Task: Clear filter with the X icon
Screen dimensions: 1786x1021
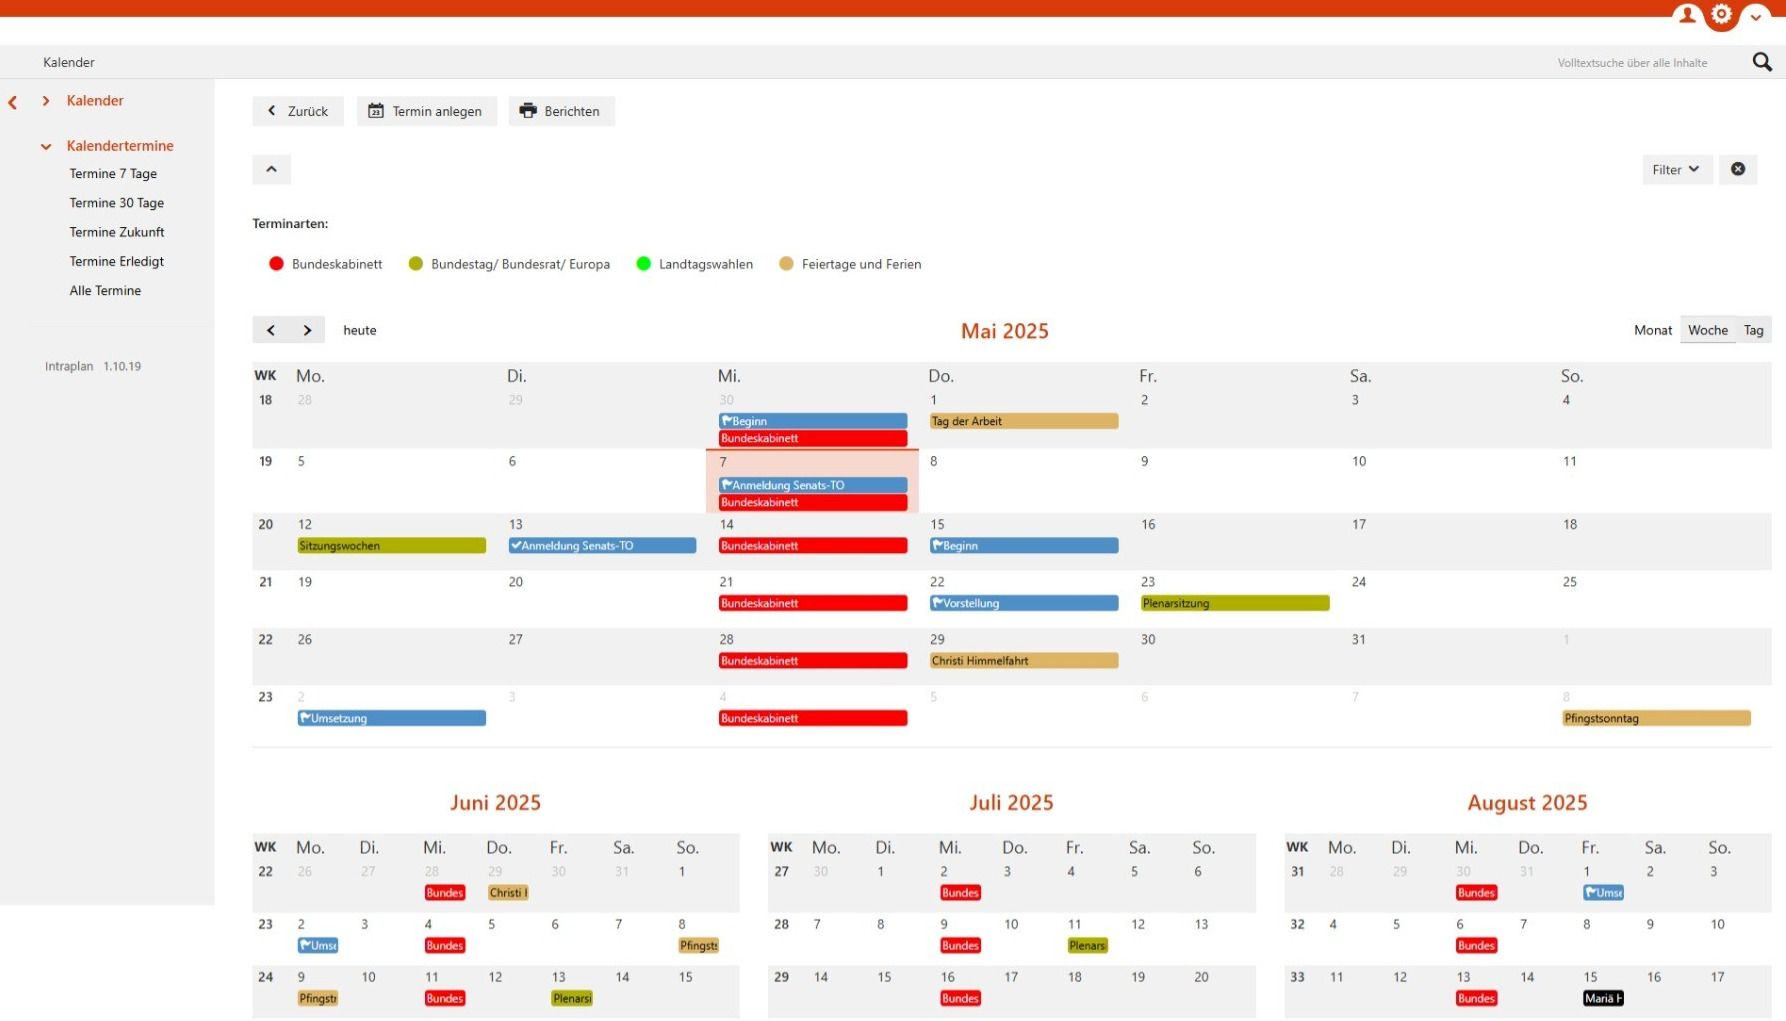Action: coord(1738,169)
